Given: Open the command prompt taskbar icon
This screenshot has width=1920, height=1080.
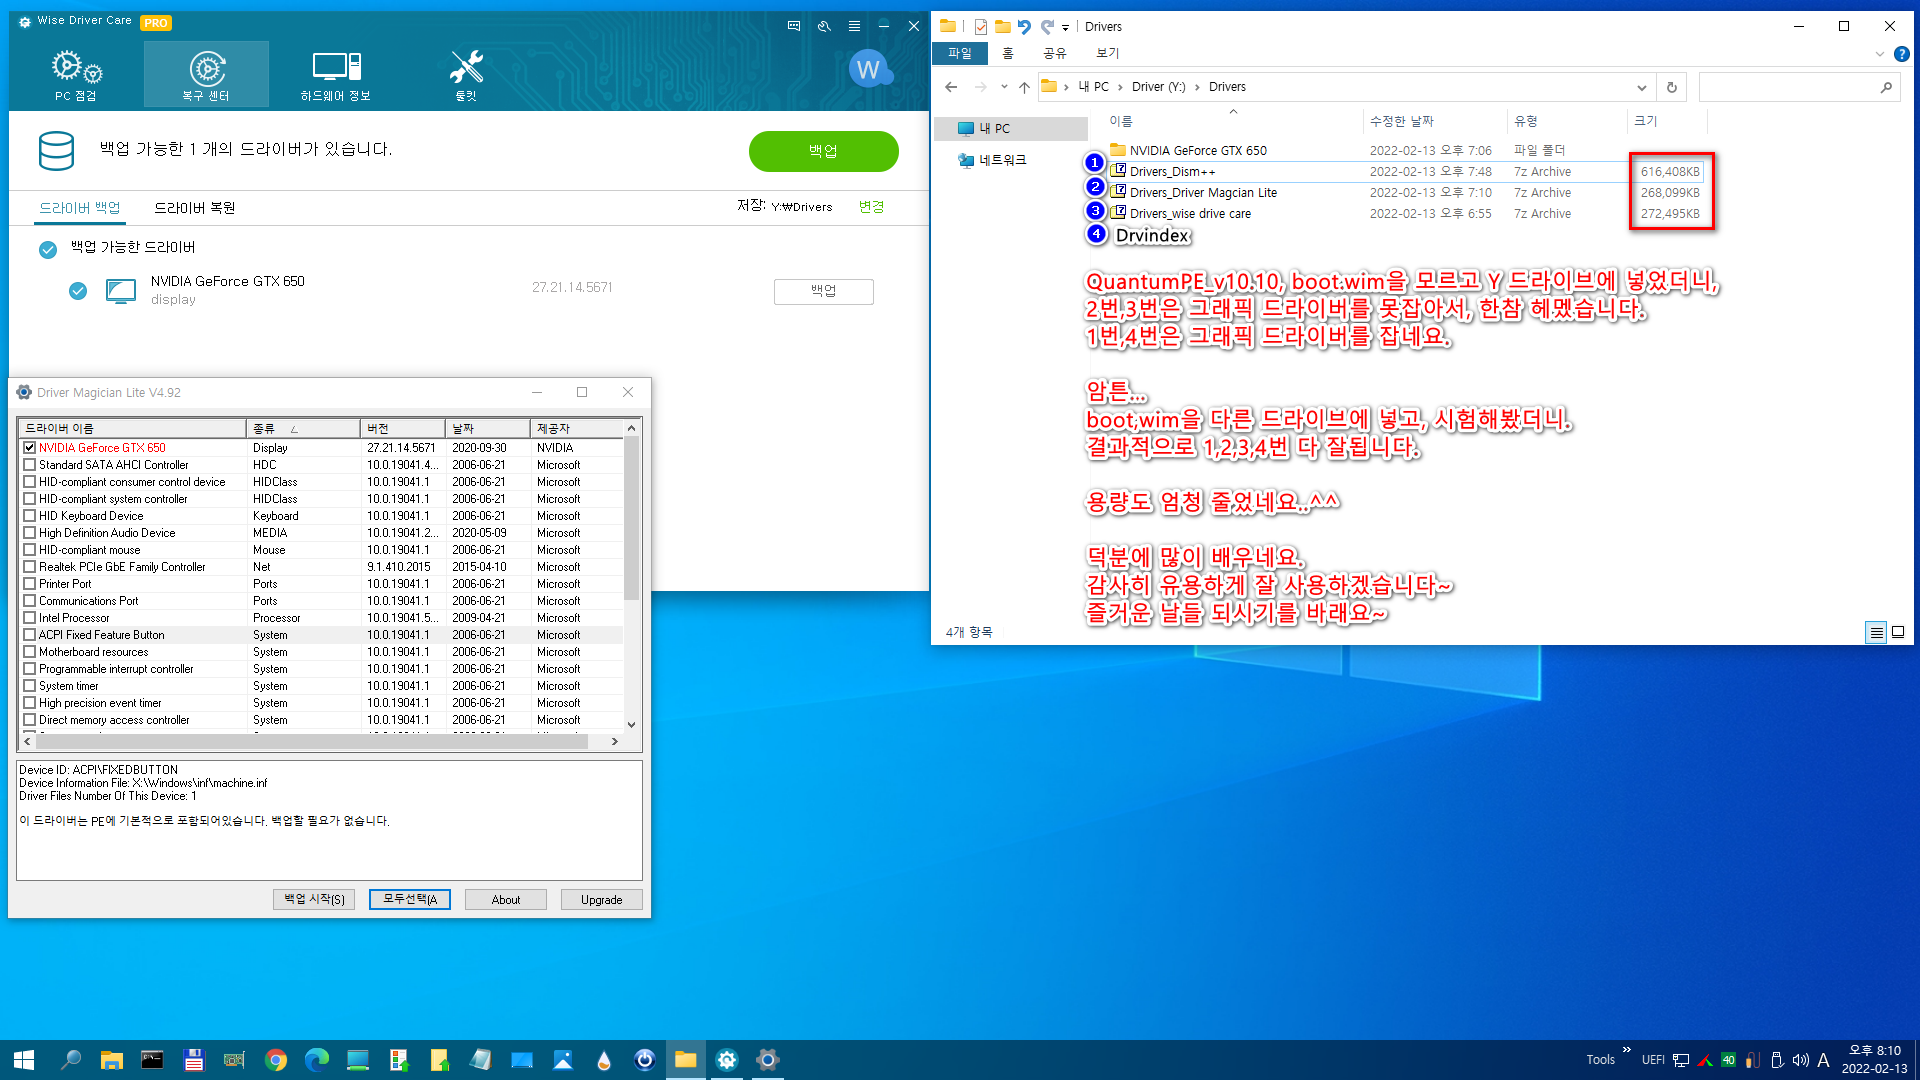Looking at the screenshot, I should pyautogui.click(x=152, y=1060).
